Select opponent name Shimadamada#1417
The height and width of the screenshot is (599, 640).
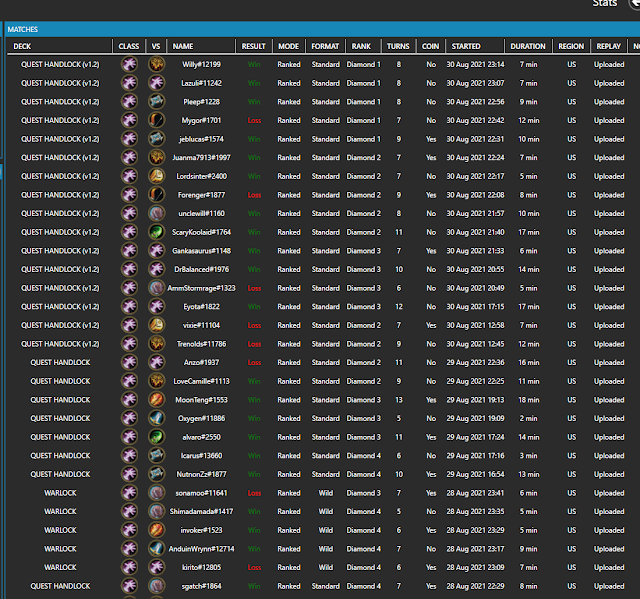pos(201,511)
